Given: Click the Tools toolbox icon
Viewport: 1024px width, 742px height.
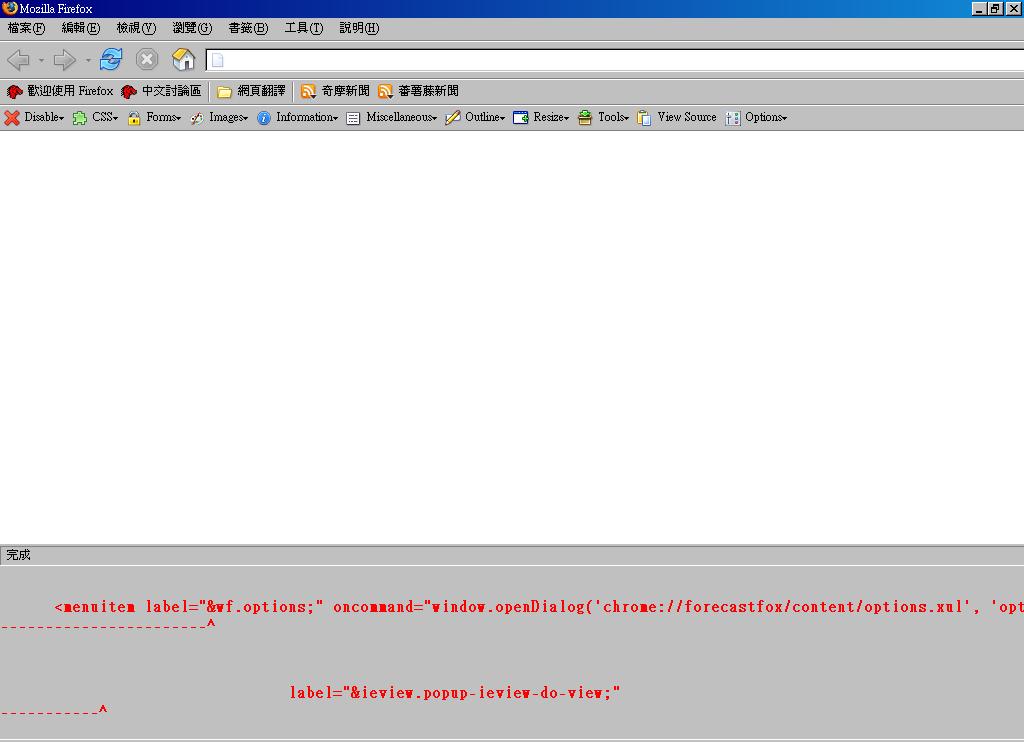Looking at the screenshot, I should 585,118.
